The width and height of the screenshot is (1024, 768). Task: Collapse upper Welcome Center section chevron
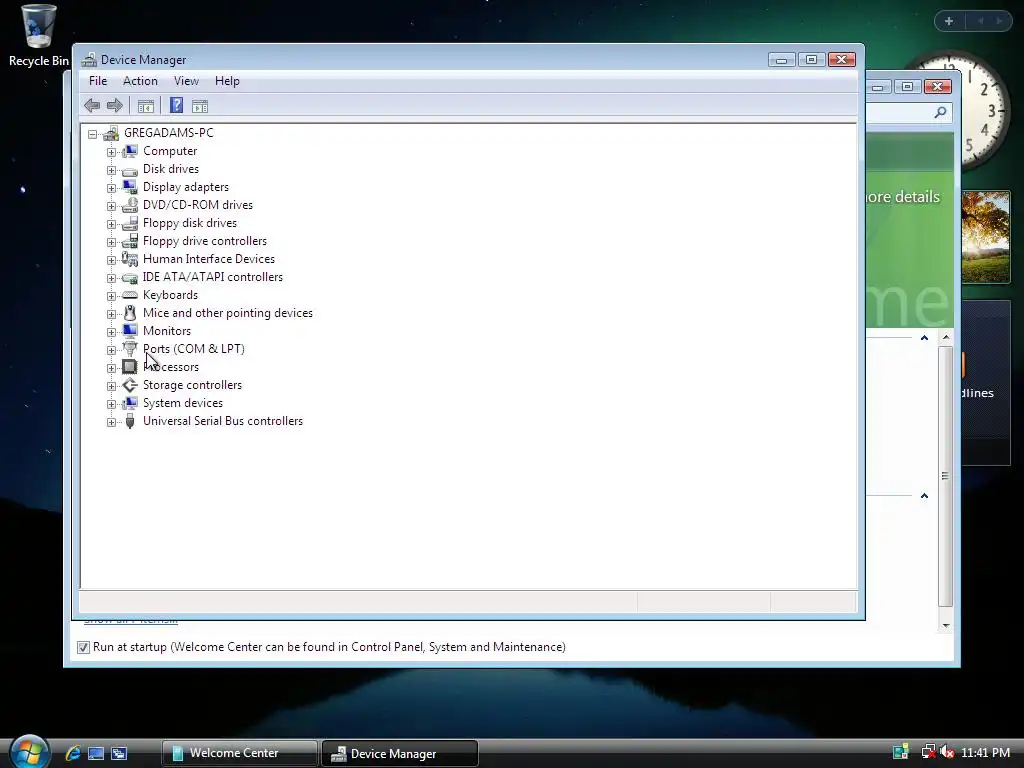pyautogui.click(x=924, y=338)
